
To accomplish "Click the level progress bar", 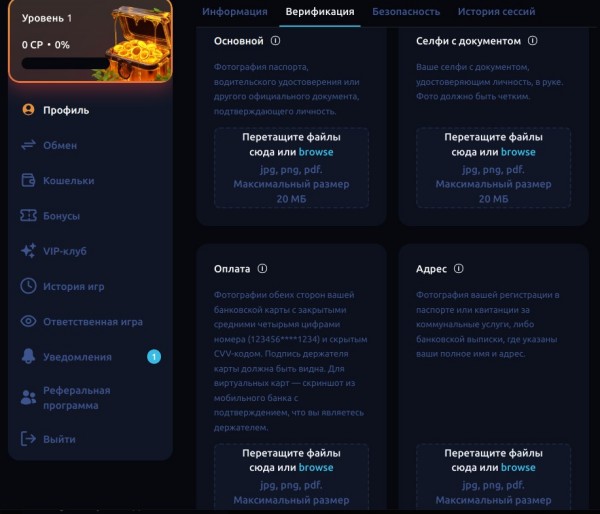I will coord(66,64).
